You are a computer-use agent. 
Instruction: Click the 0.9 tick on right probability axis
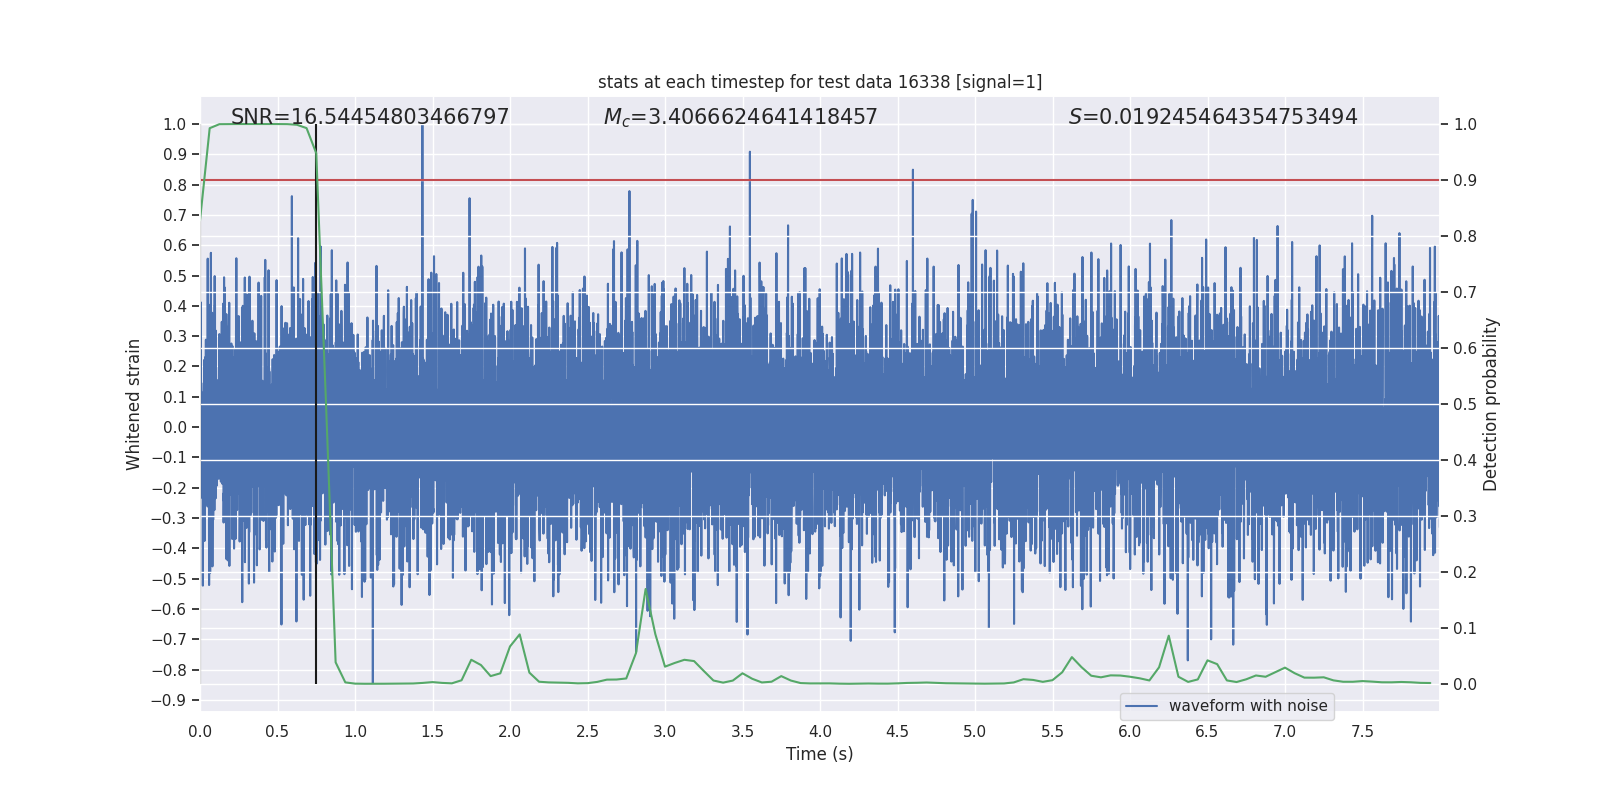tap(1465, 181)
